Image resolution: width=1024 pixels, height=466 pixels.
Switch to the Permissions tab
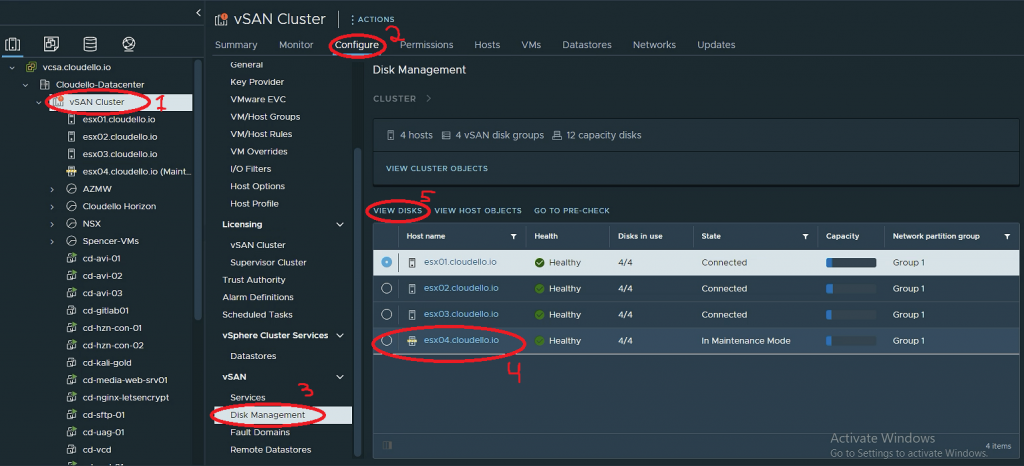tap(426, 45)
